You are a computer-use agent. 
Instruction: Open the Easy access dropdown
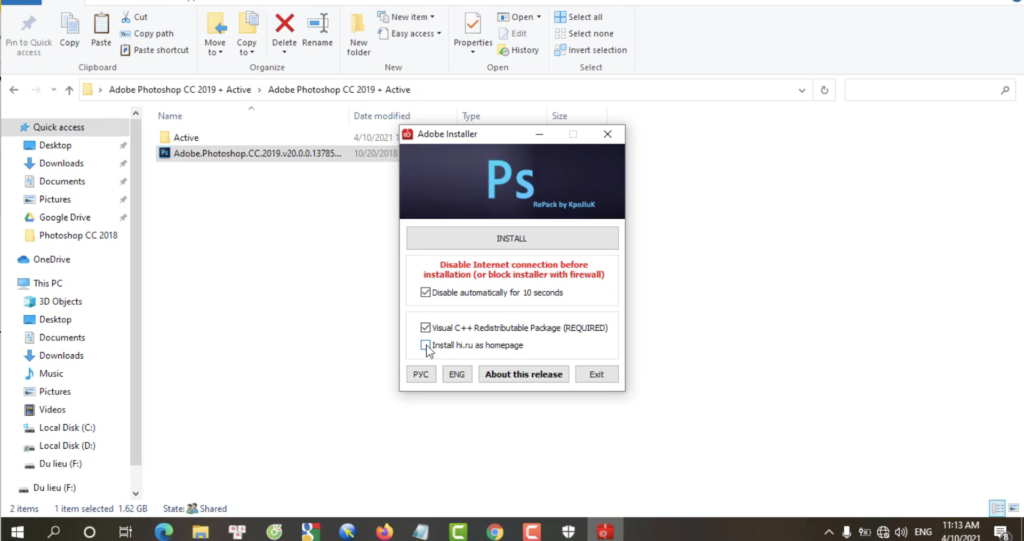(x=409, y=33)
